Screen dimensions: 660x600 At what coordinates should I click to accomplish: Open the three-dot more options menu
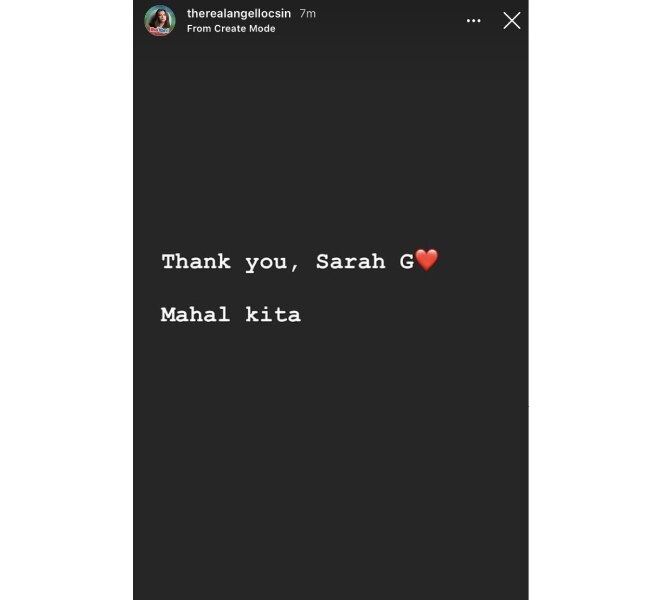tap(473, 21)
